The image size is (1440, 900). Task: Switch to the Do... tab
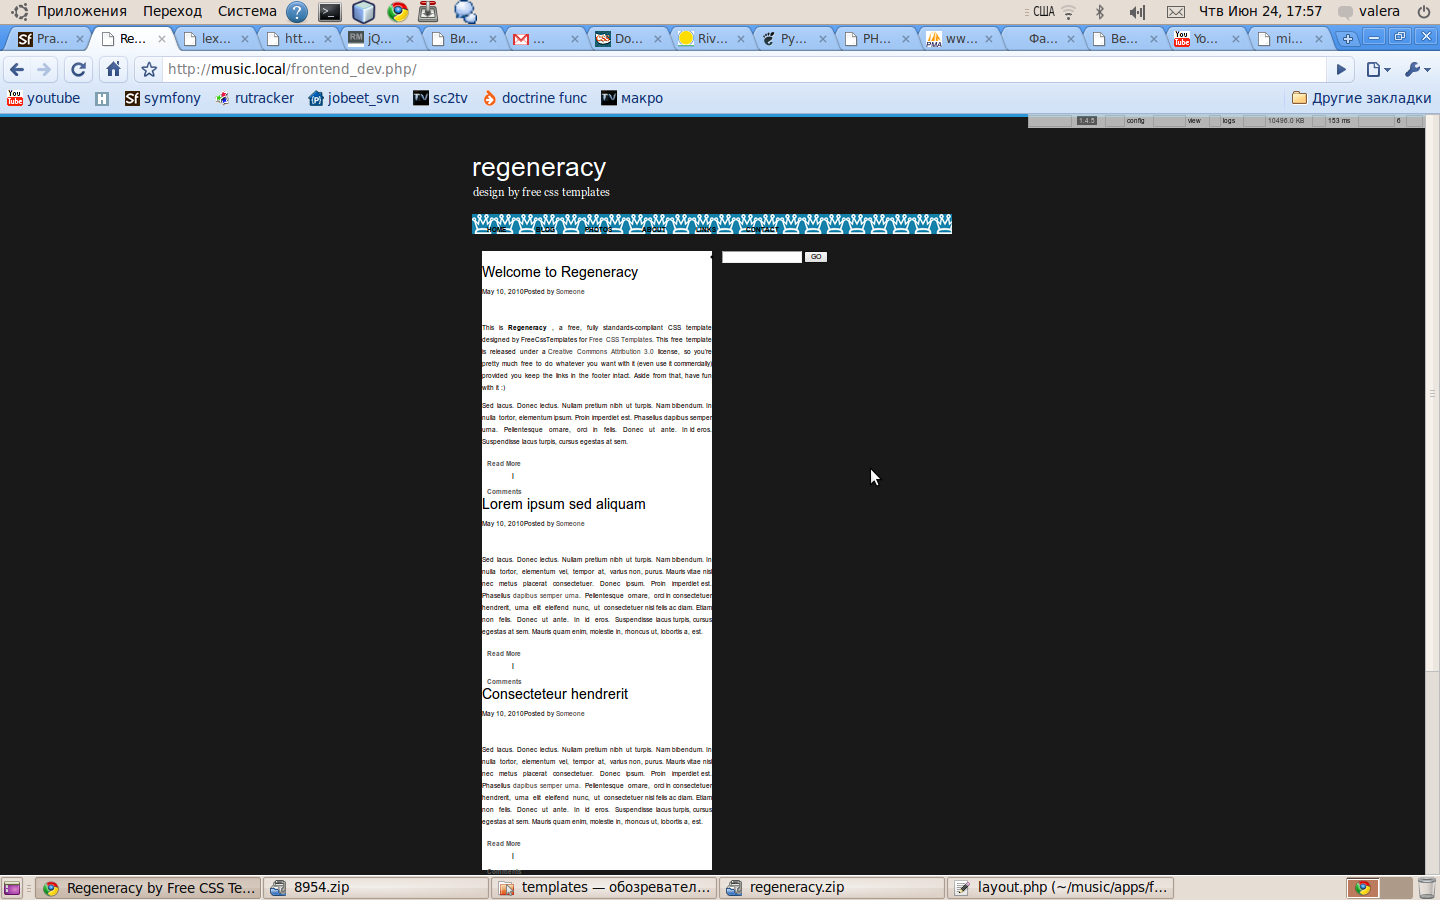(x=629, y=39)
